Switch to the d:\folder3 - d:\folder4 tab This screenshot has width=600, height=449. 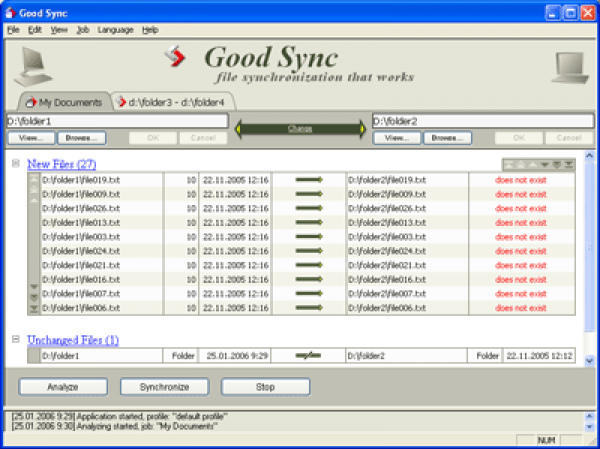[x=172, y=102]
